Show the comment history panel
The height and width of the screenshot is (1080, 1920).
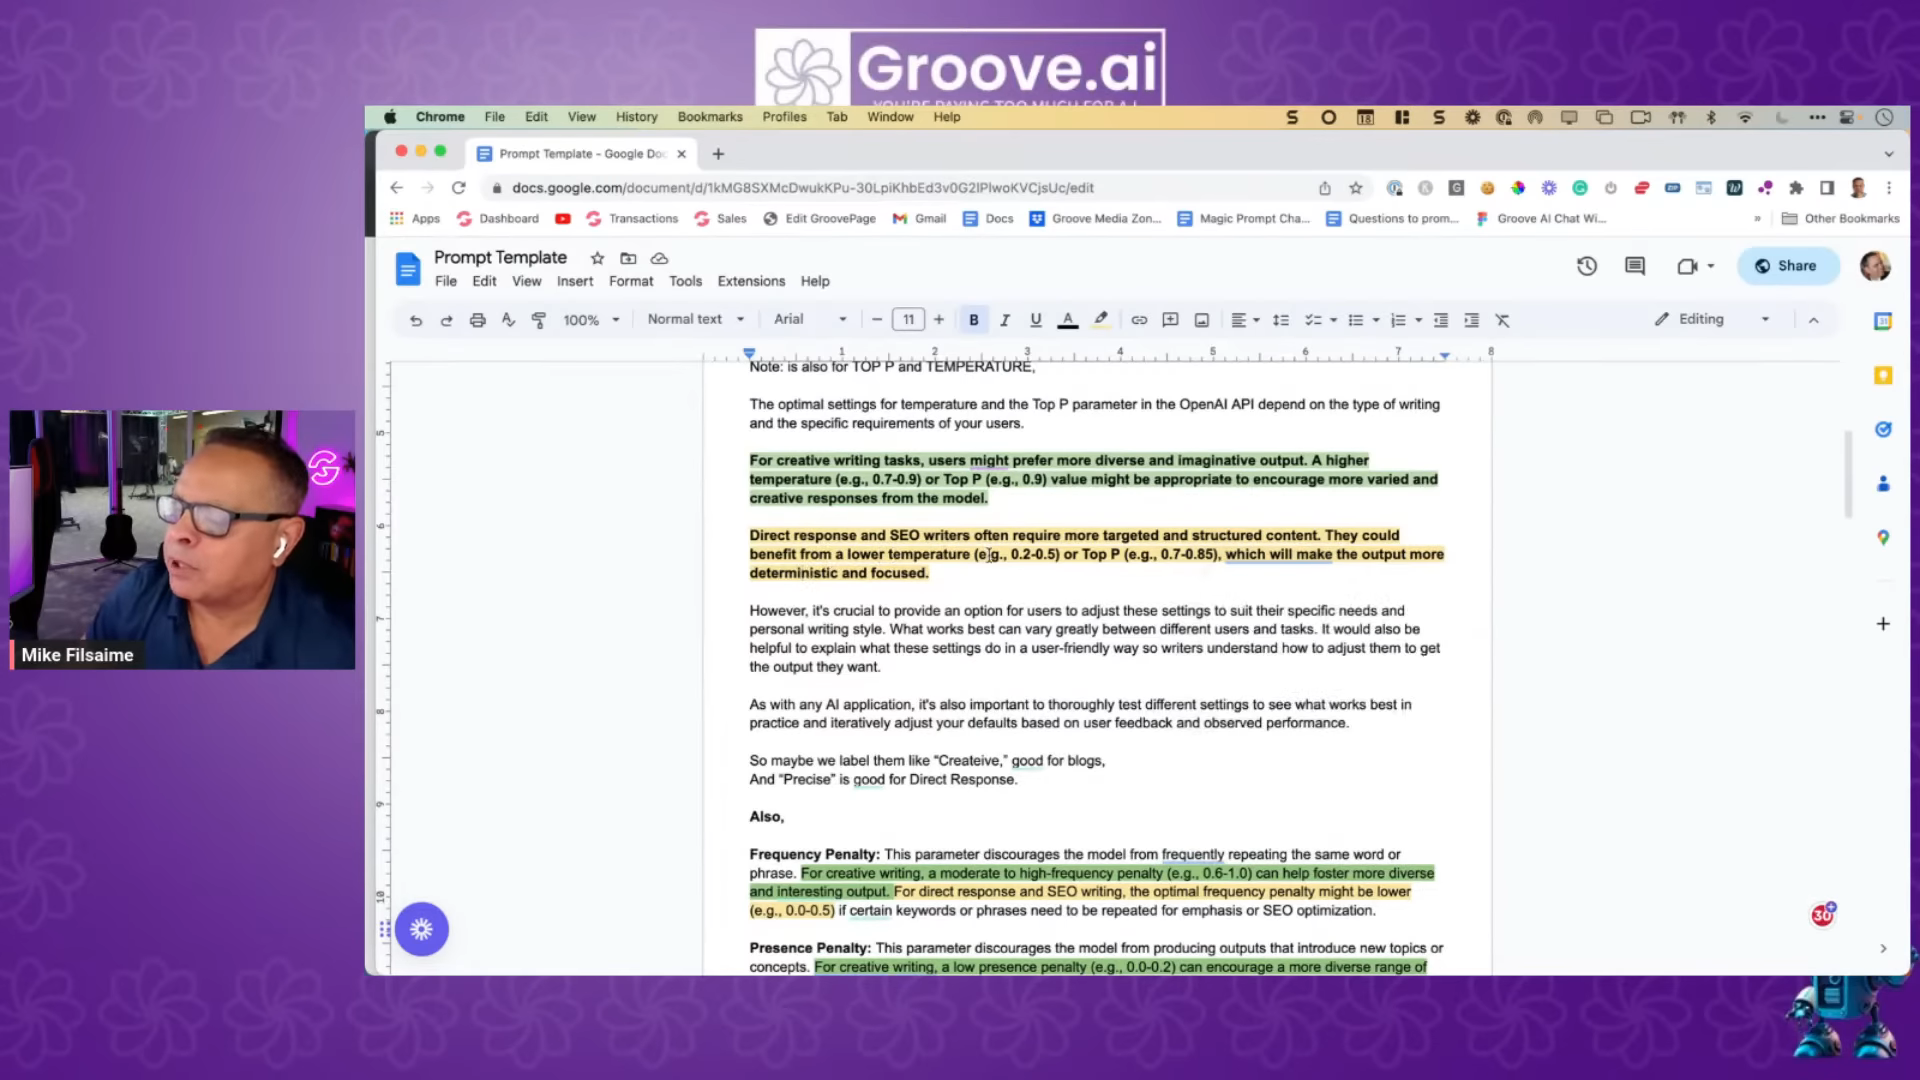pos(1635,266)
